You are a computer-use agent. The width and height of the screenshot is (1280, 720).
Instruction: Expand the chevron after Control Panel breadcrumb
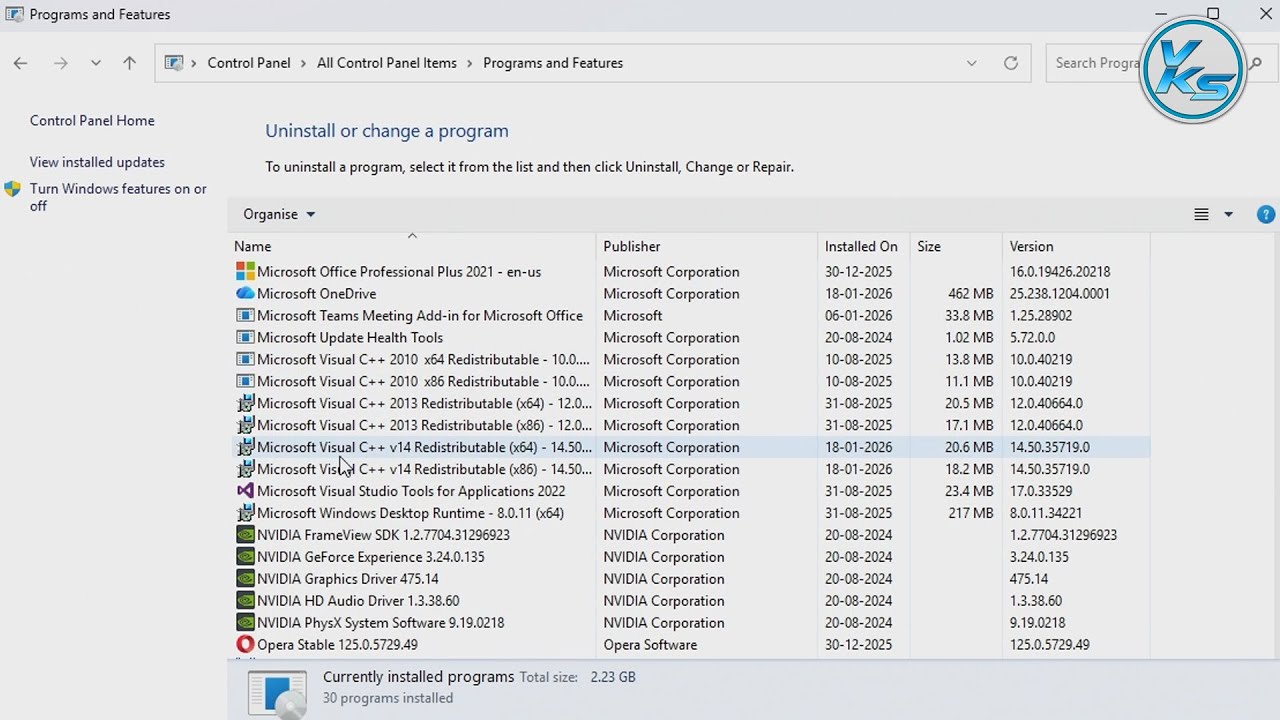coord(304,63)
